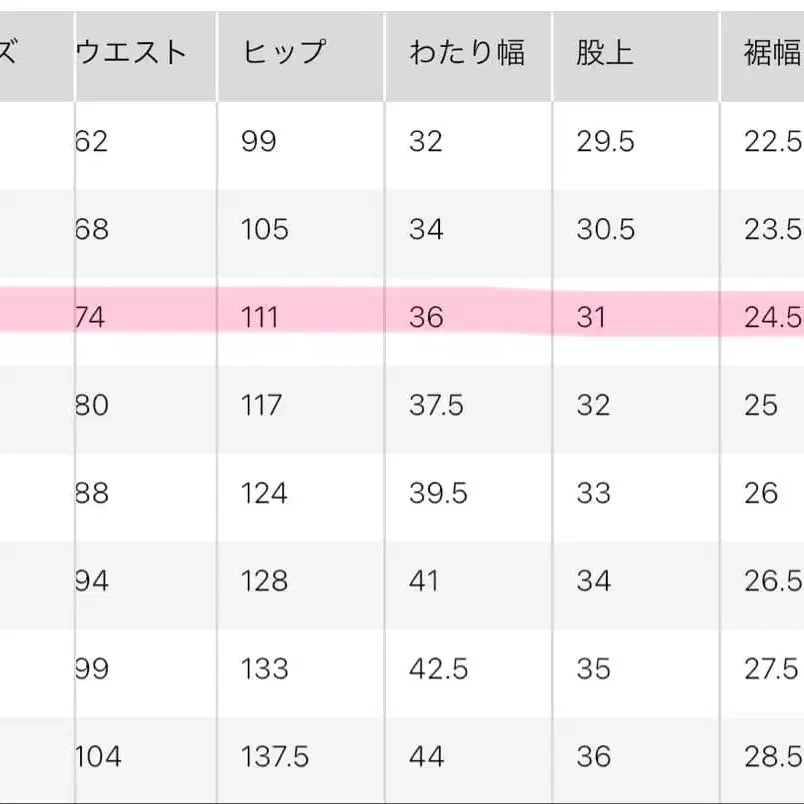
Task: Click hip value 117
Action: click(262, 405)
